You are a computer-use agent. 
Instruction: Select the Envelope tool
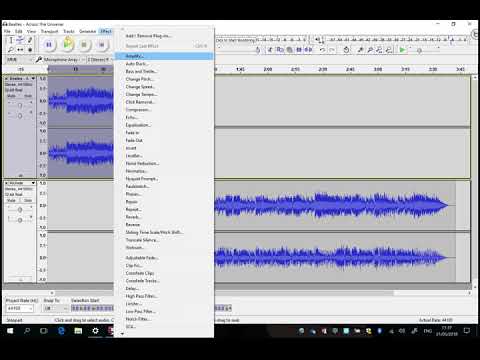click(x=20, y=40)
